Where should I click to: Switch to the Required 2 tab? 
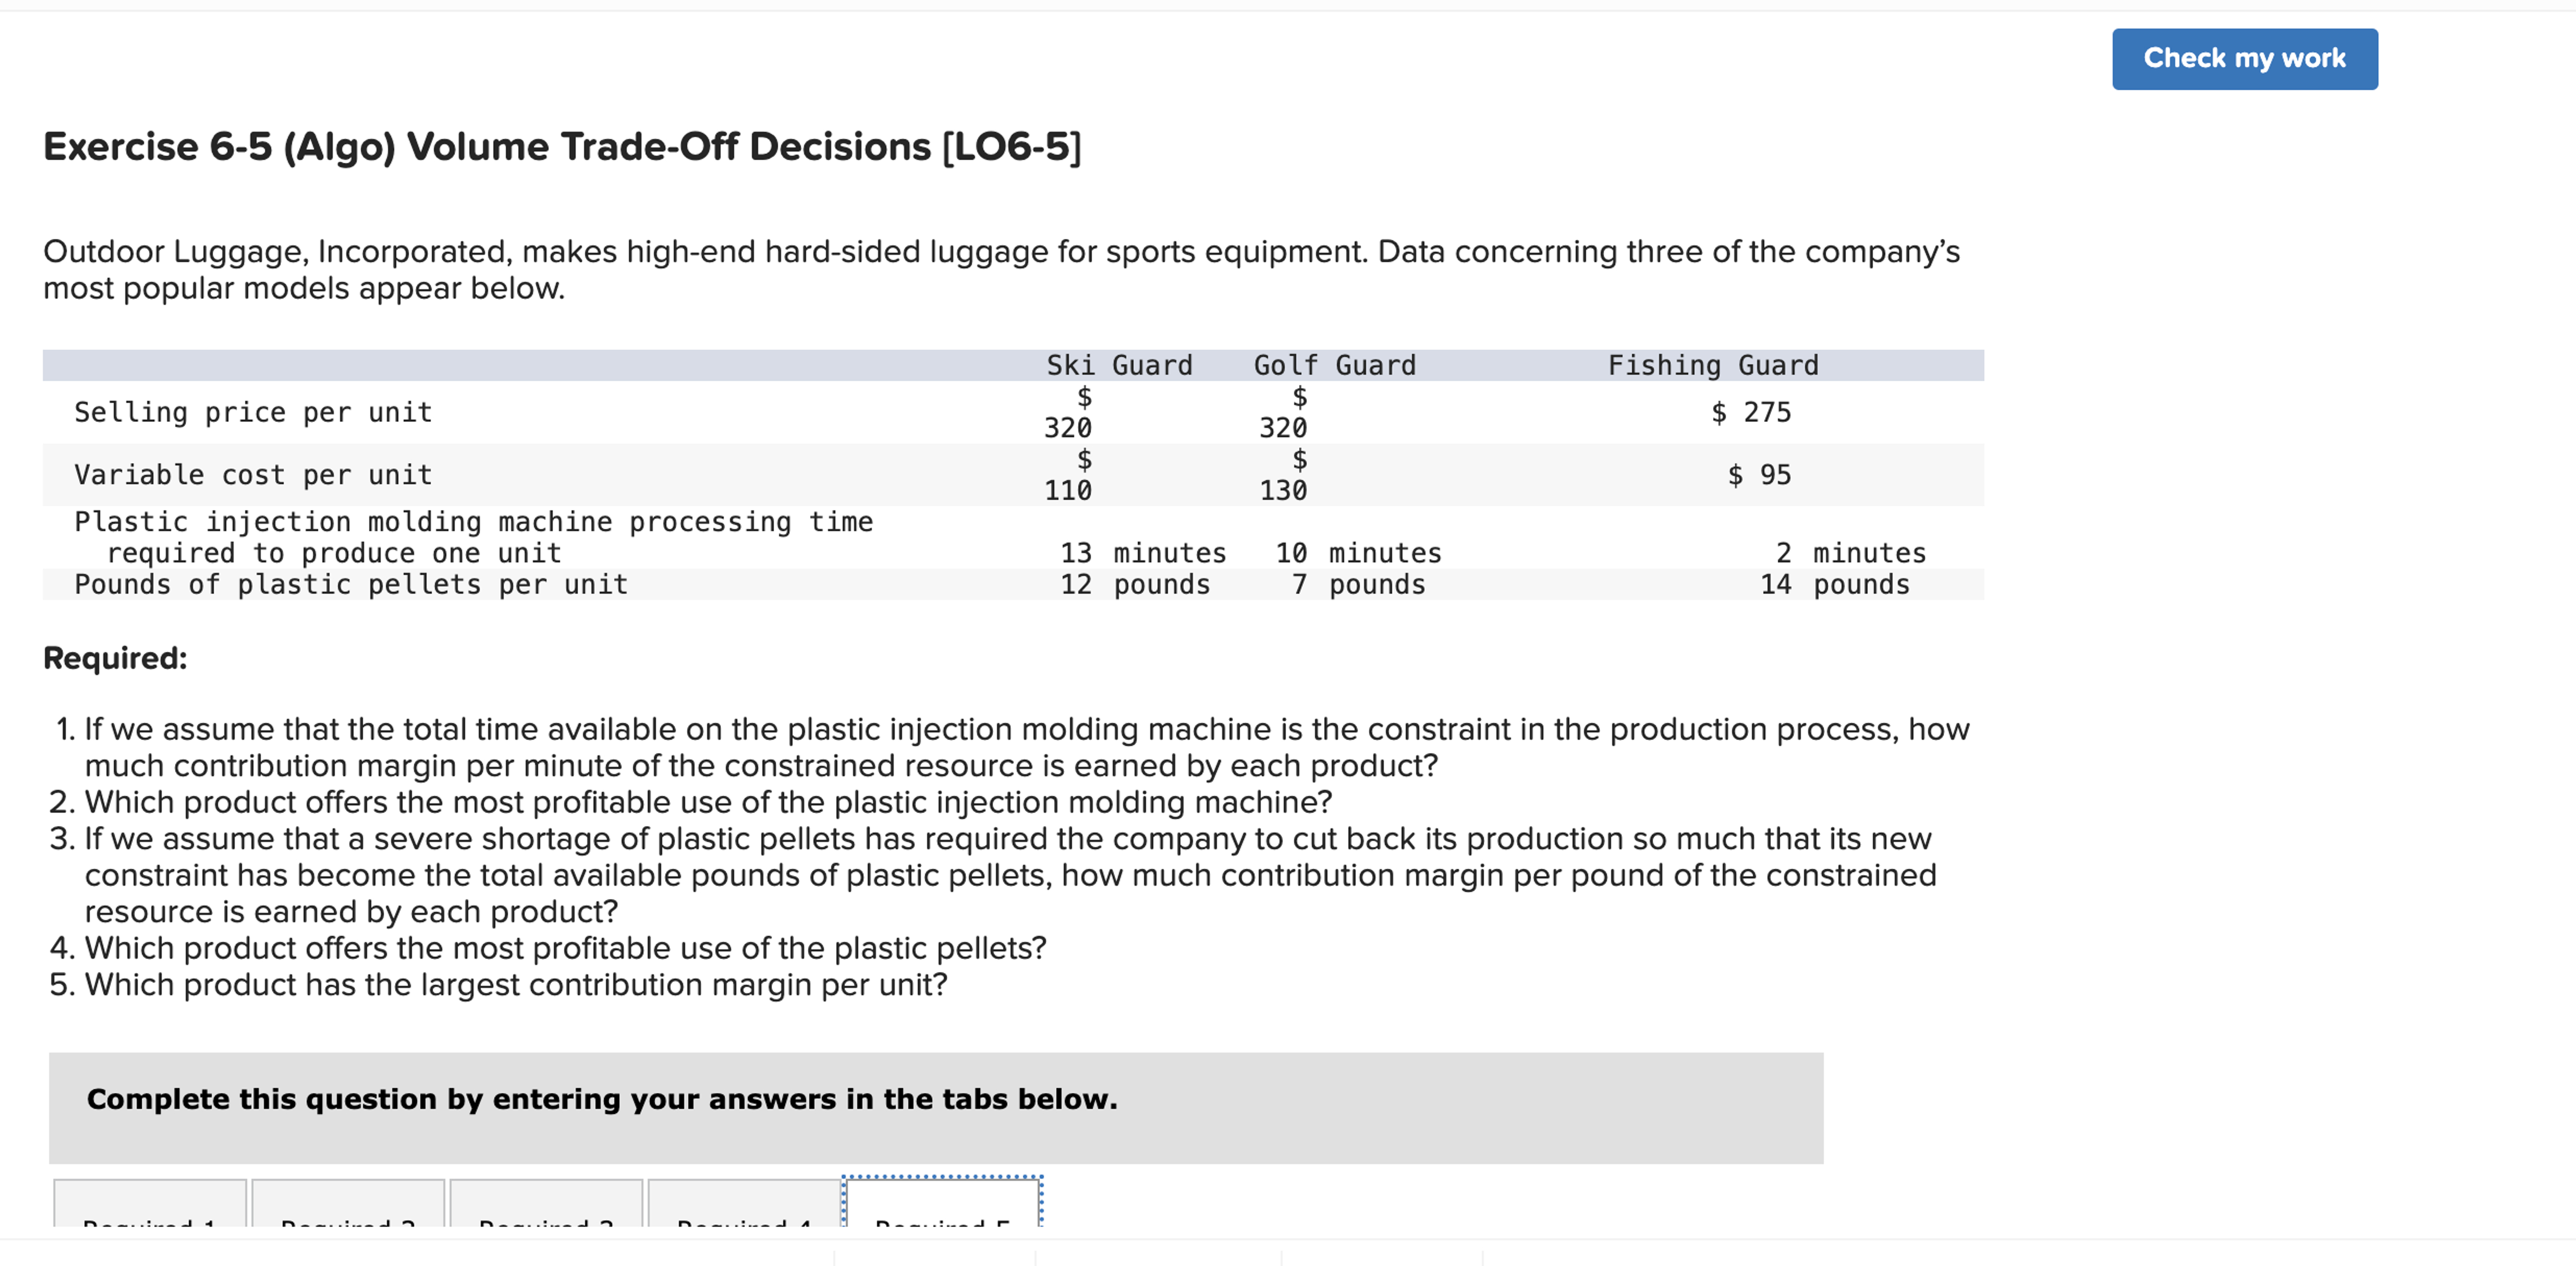[348, 1222]
